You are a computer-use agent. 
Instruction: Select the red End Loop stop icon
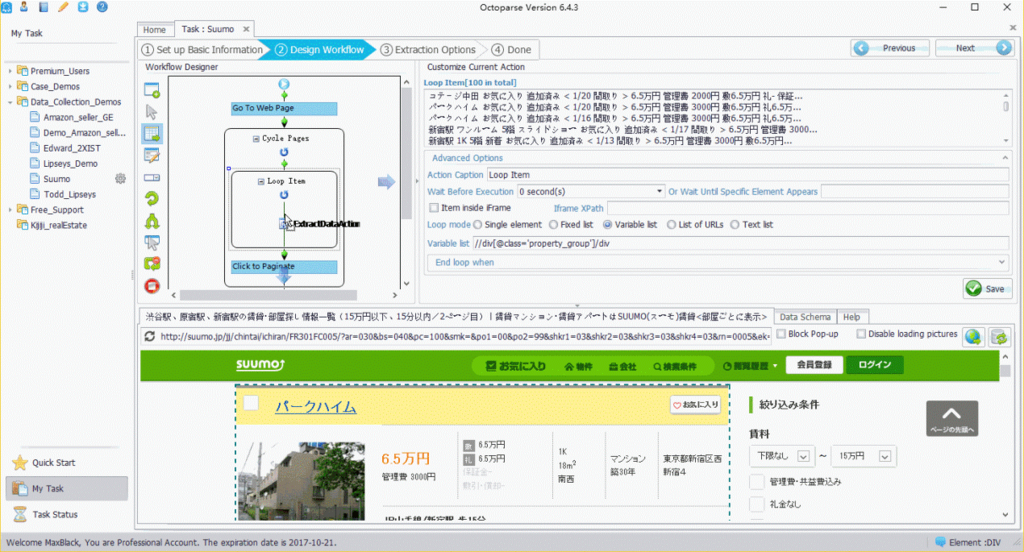(x=152, y=286)
